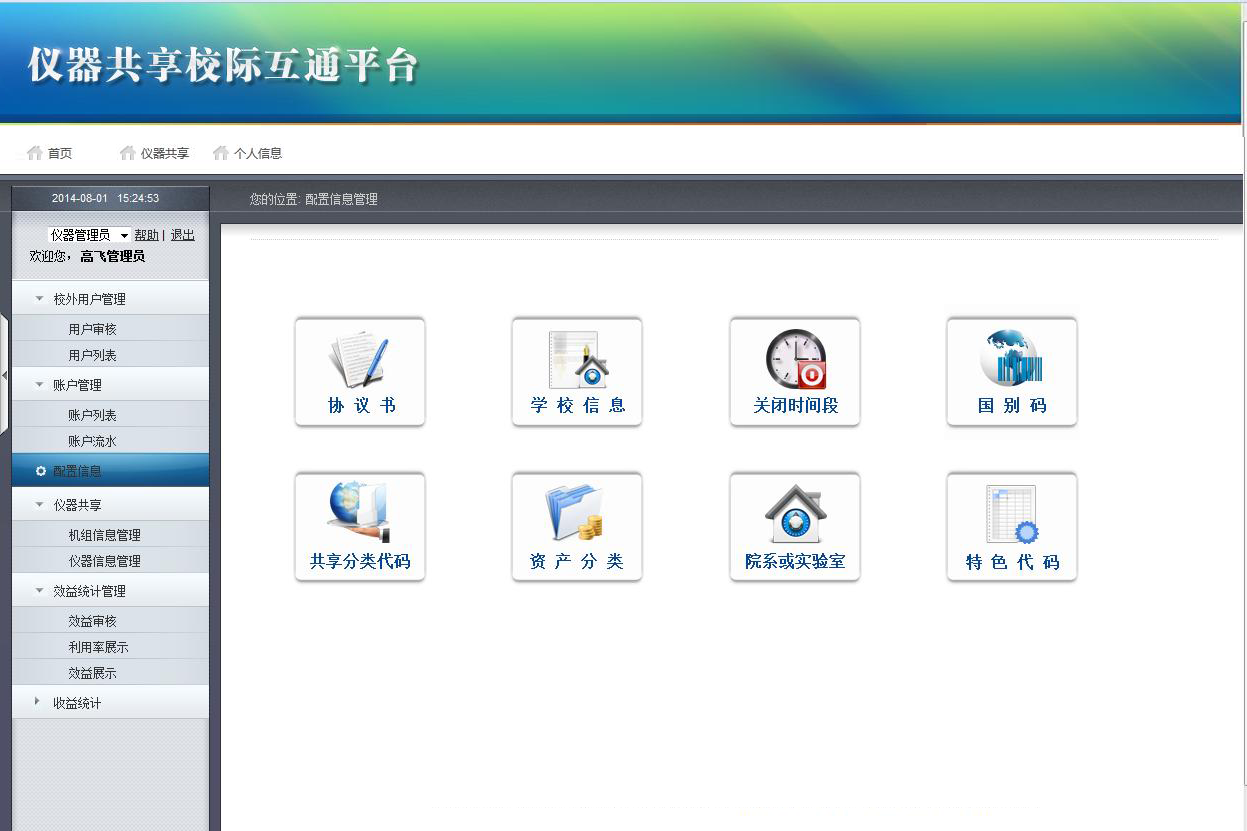Collapse the 校外用户管理 section
Viewport: 1247px width, 831px height.
tap(88, 299)
